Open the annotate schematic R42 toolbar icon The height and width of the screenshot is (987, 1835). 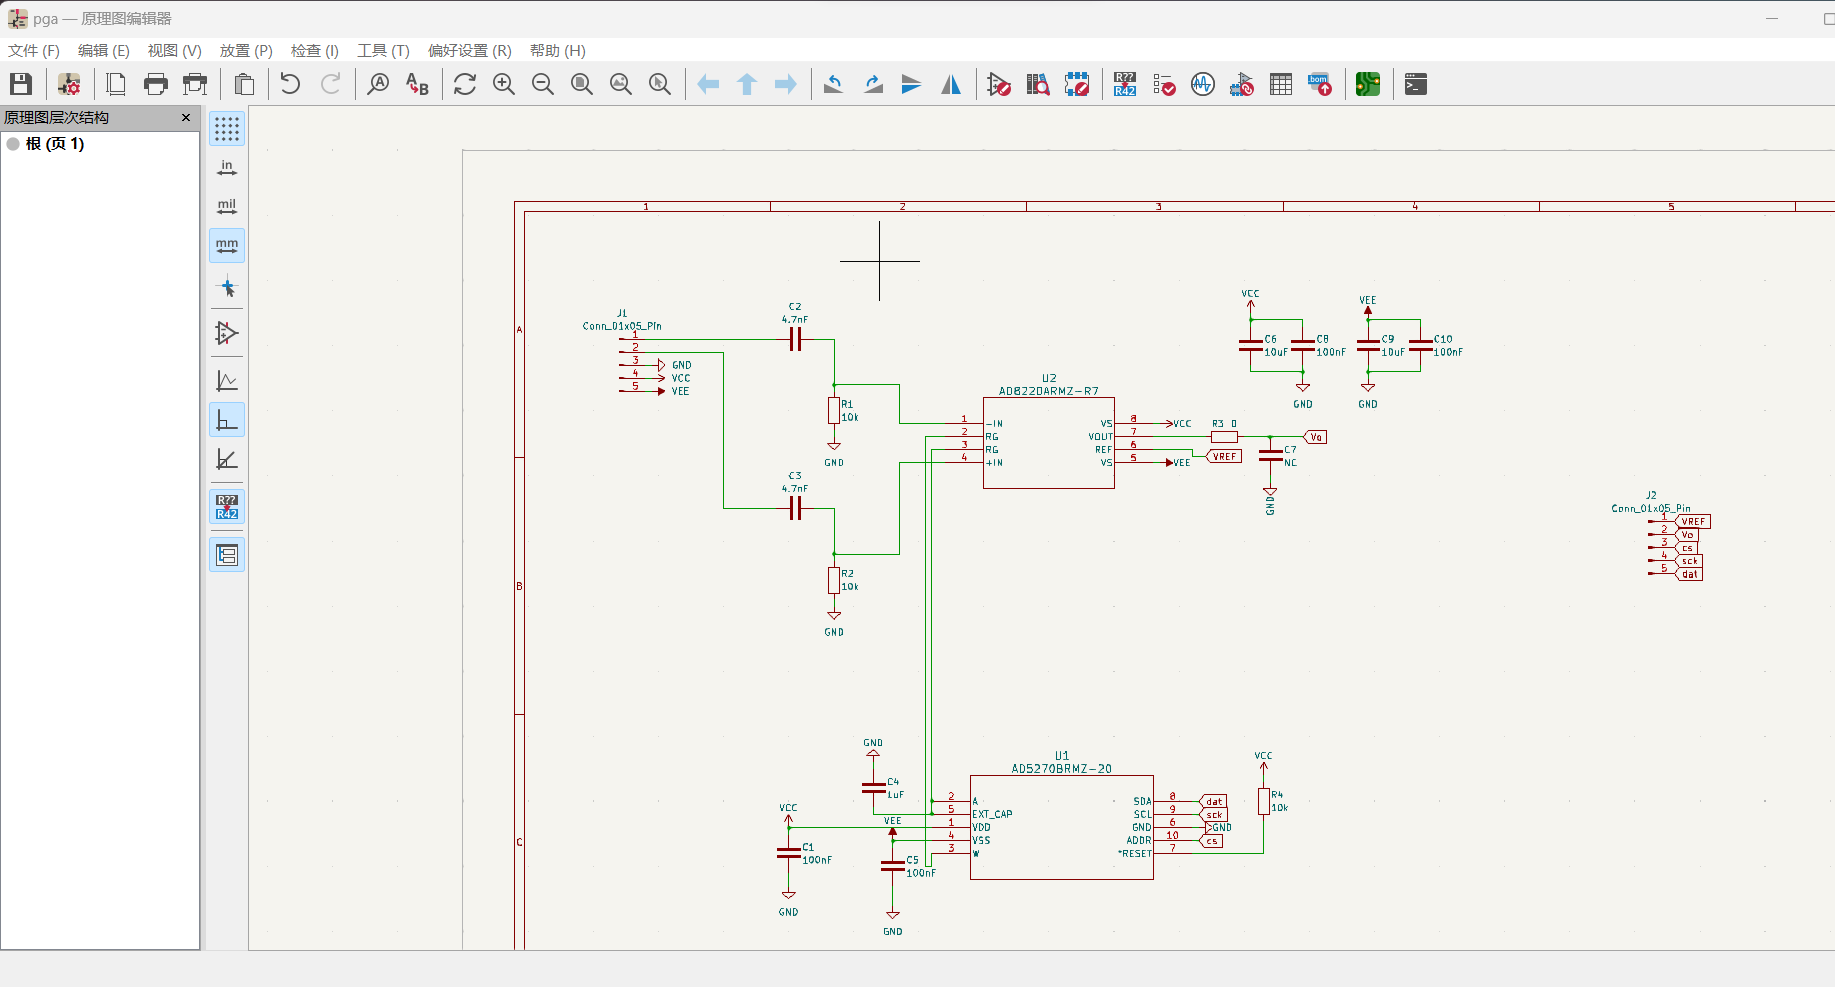pyautogui.click(x=1125, y=85)
